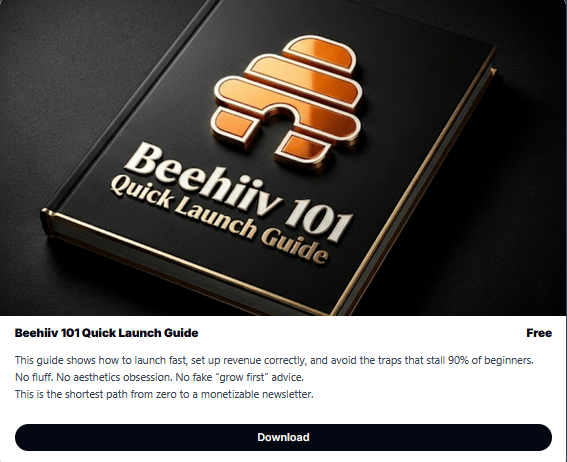Click the Download button

tap(283, 437)
